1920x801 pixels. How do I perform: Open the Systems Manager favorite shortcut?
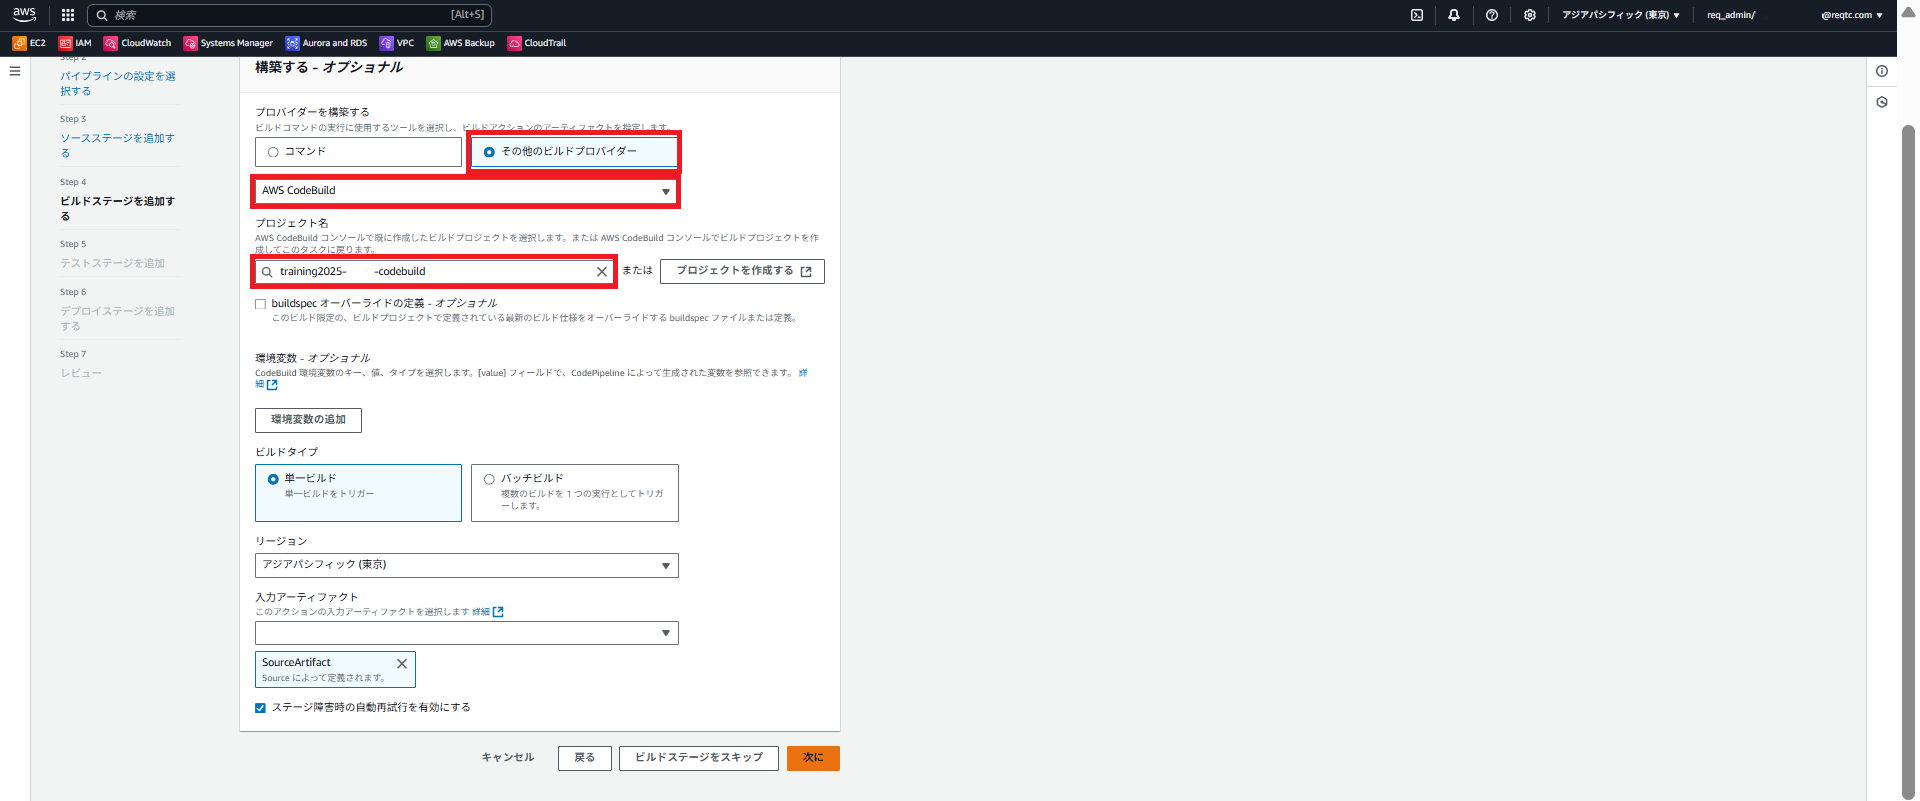[x=228, y=43]
